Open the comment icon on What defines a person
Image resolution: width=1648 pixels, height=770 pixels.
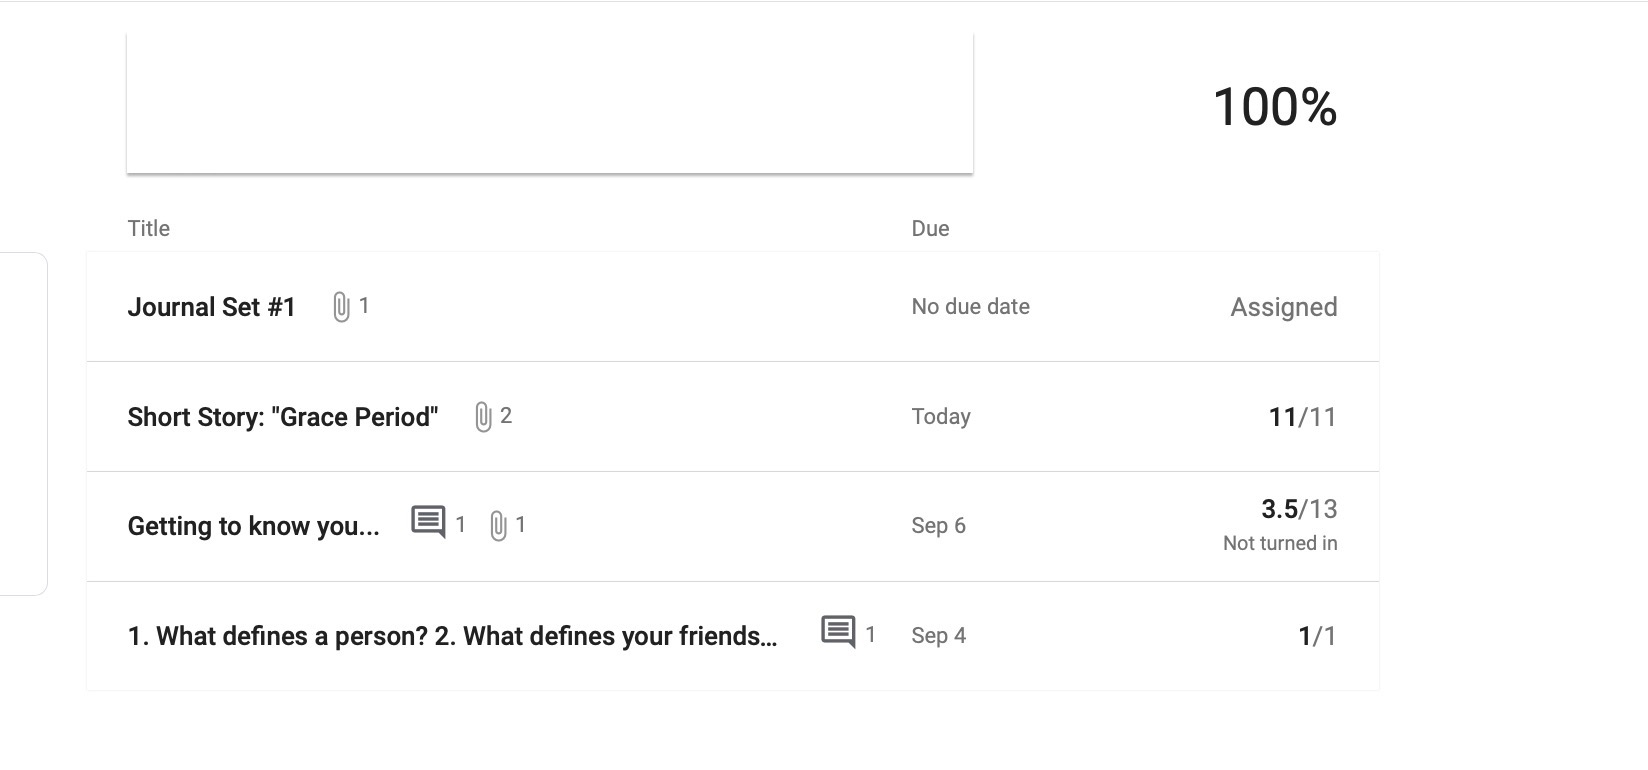click(x=838, y=633)
